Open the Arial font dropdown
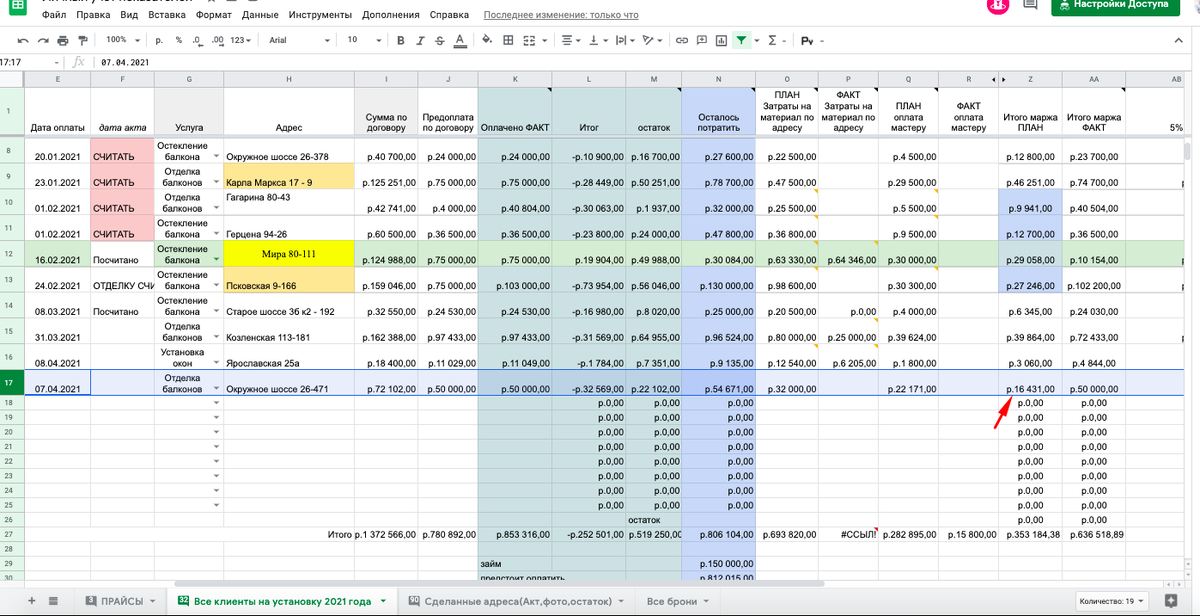Image resolution: width=1200 pixels, height=616 pixels. (x=299, y=40)
